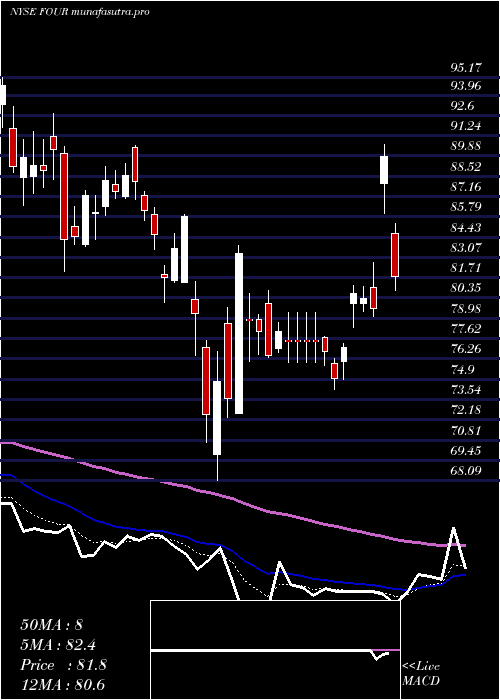Image resolution: width=500 pixels, height=700 pixels.
Task: Select the 95.17 price axis label
Action: [465, 68]
